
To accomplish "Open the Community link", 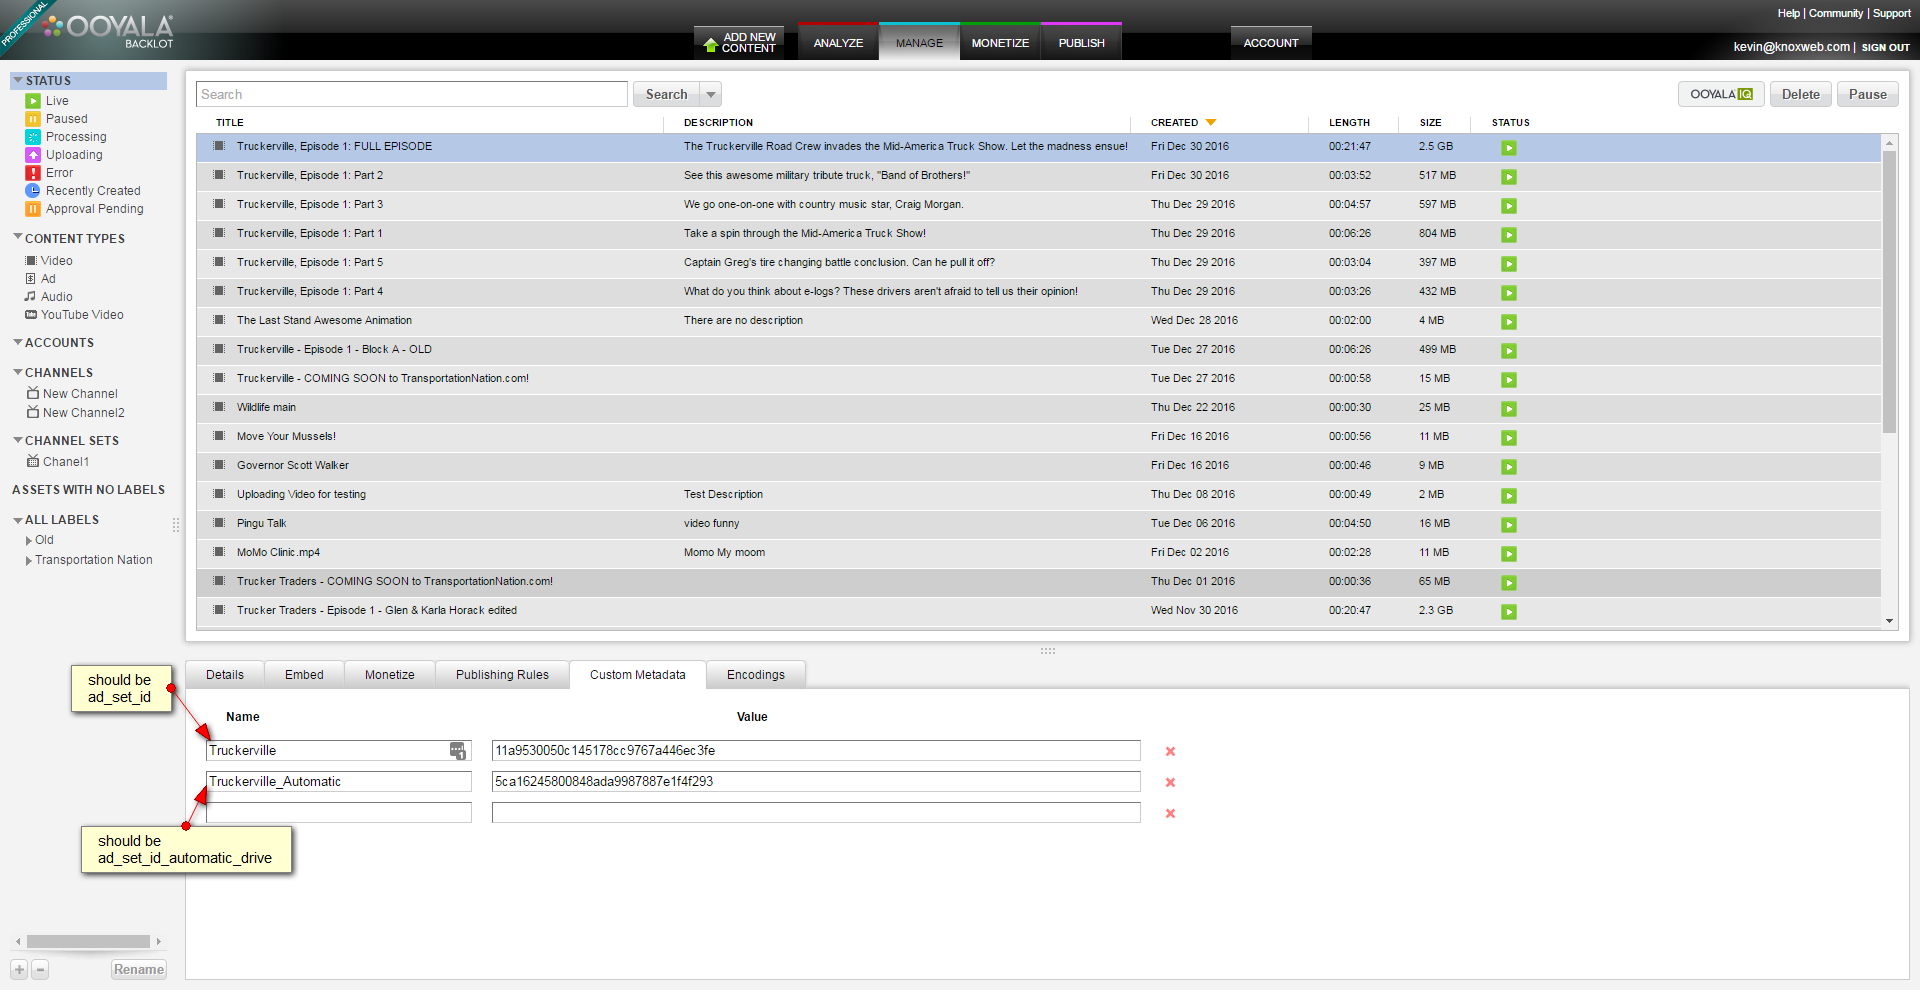I will (1836, 13).
